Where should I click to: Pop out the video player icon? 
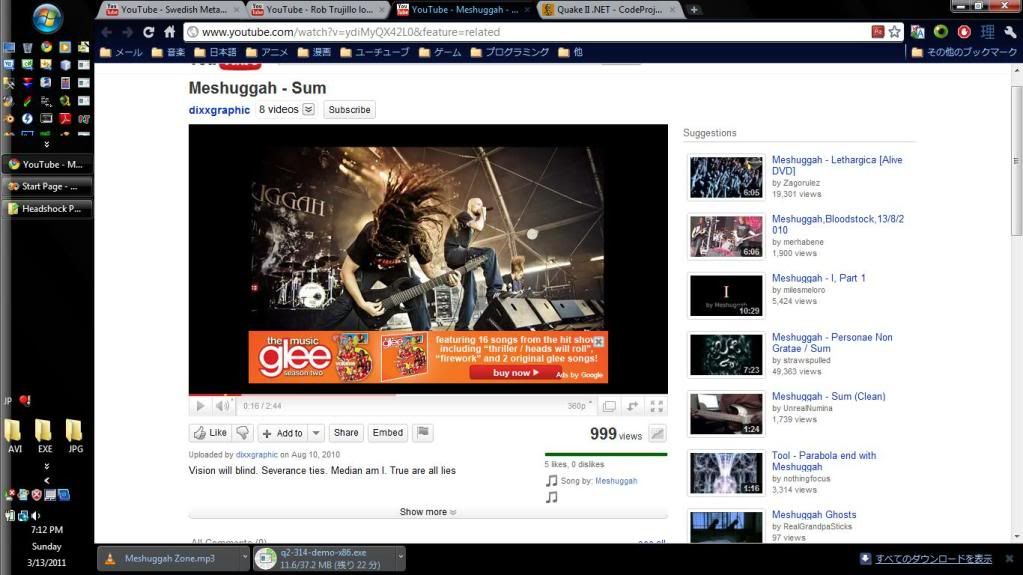pyautogui.click(x=633, y=406)
